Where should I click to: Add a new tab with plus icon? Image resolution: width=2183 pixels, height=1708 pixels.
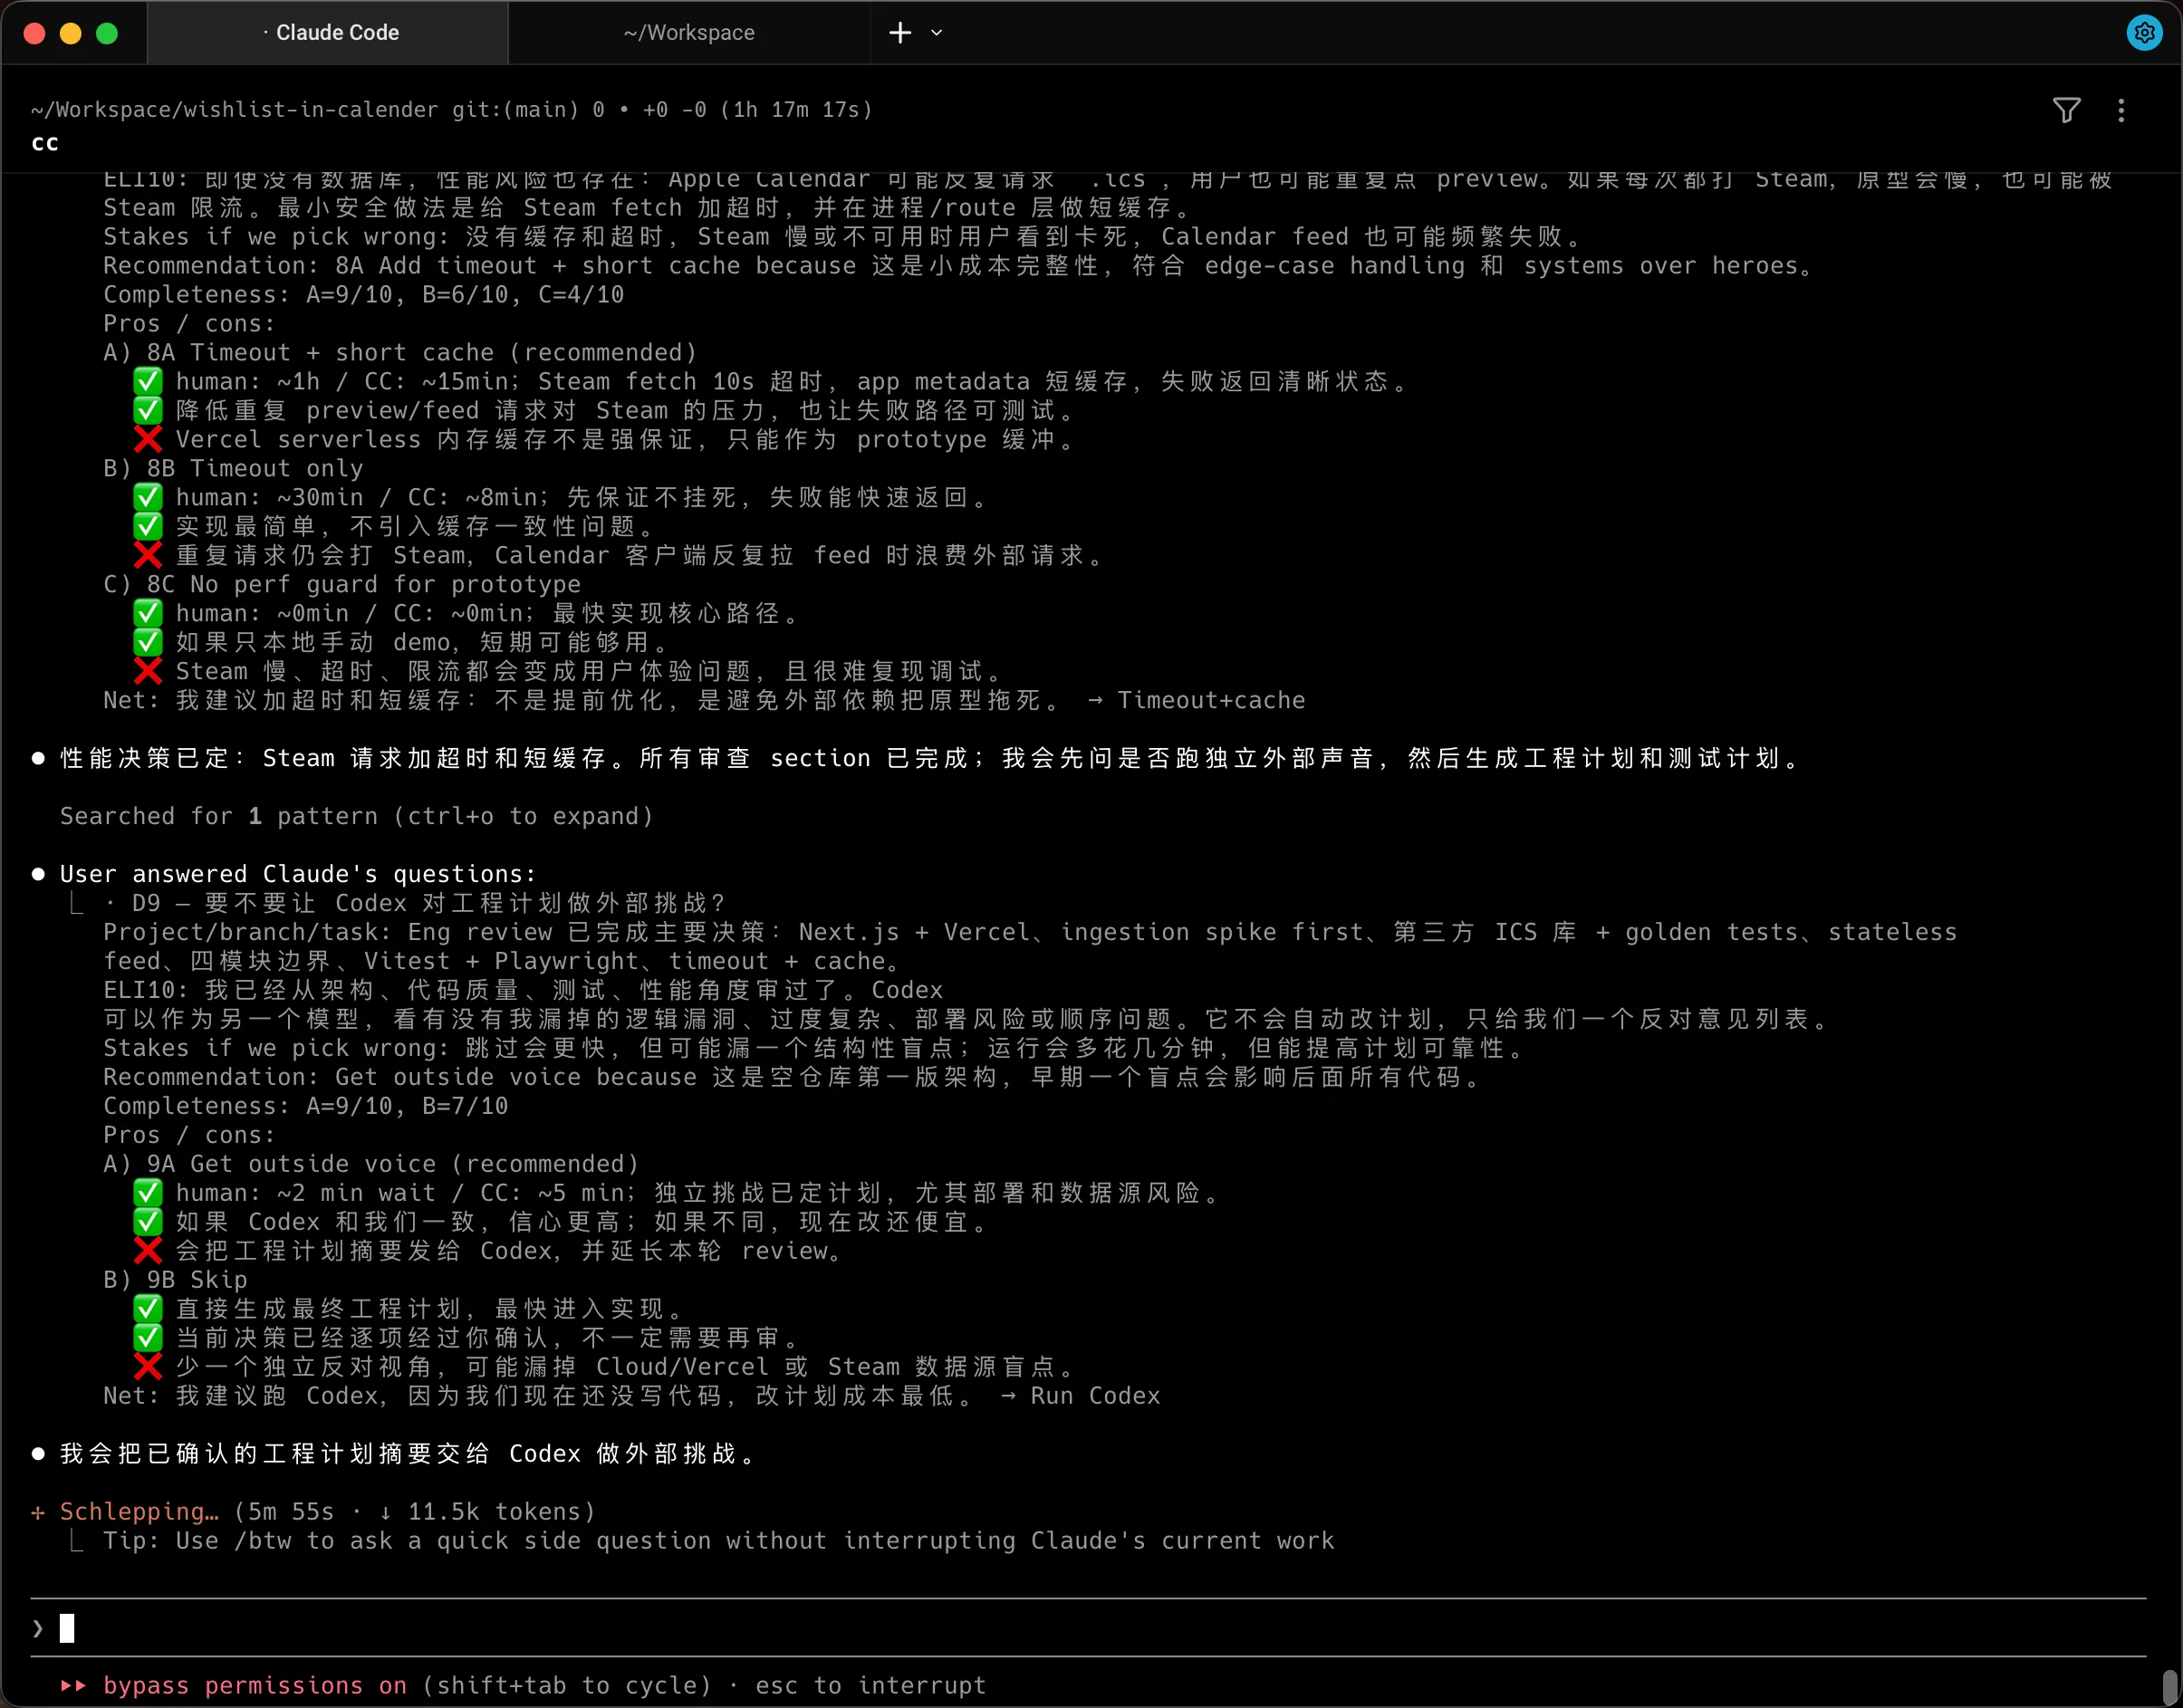[x=900, y=33]
